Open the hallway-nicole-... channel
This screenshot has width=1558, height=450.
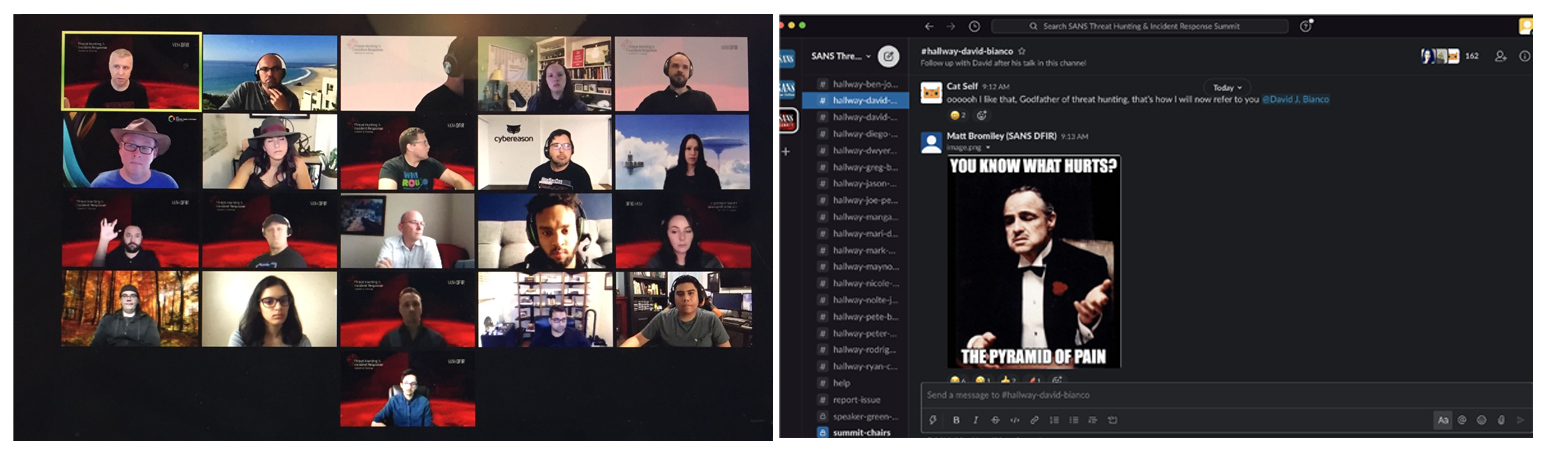[x=858, y=283]
